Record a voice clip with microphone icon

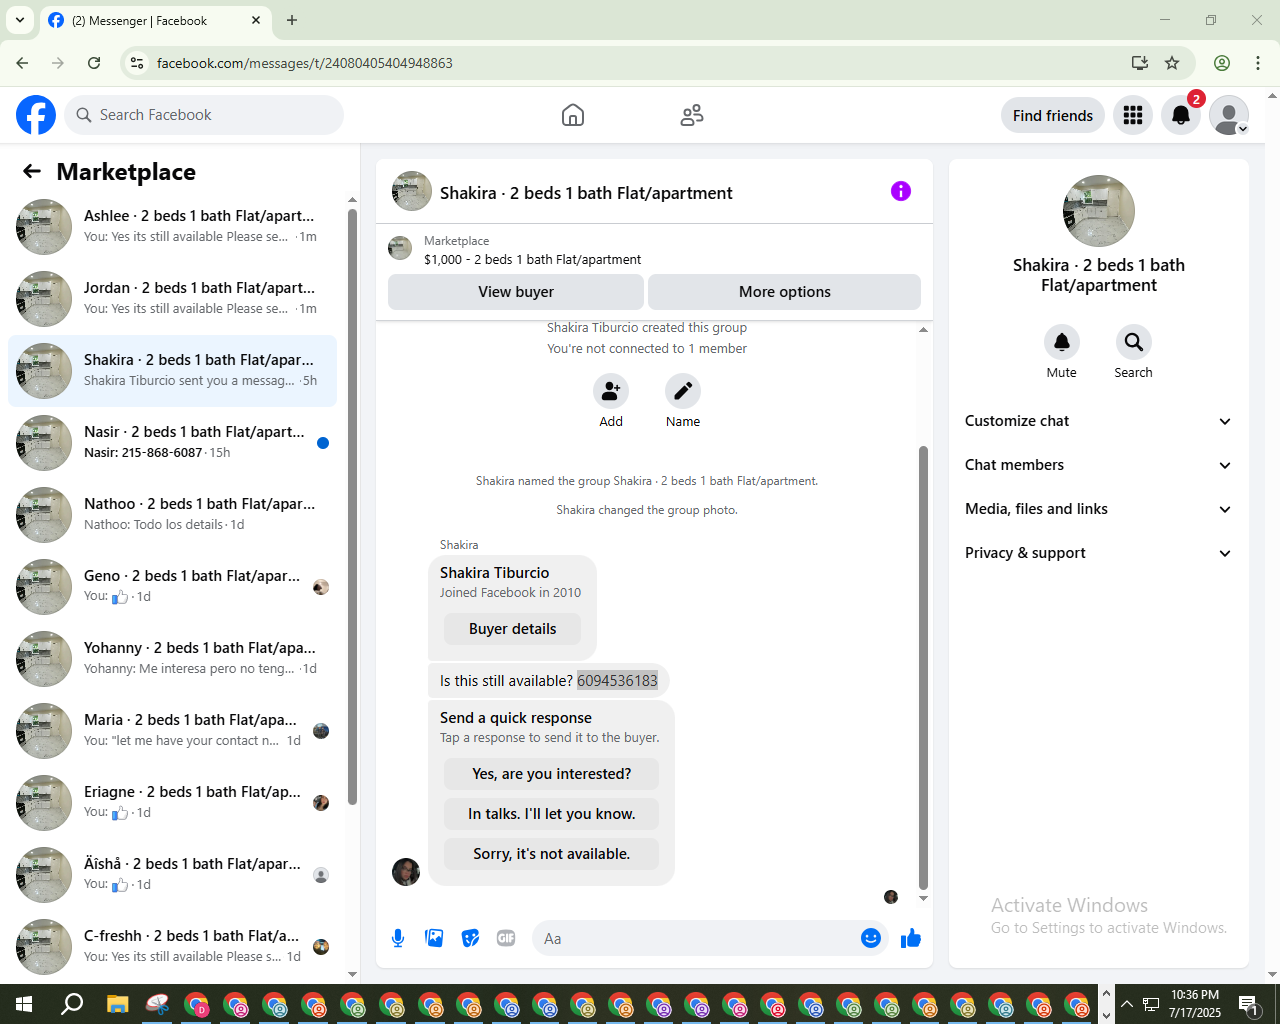coord(398,938)
